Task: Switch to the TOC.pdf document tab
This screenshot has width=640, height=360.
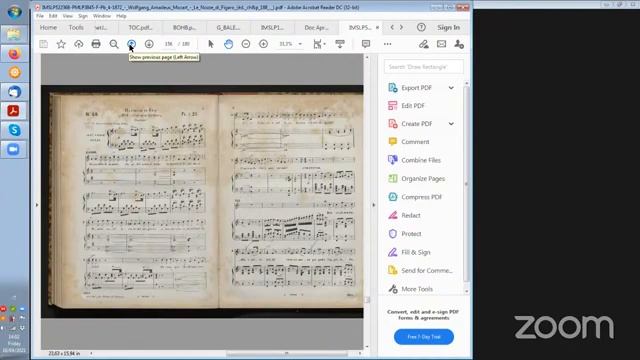Action: click(140, 27)
